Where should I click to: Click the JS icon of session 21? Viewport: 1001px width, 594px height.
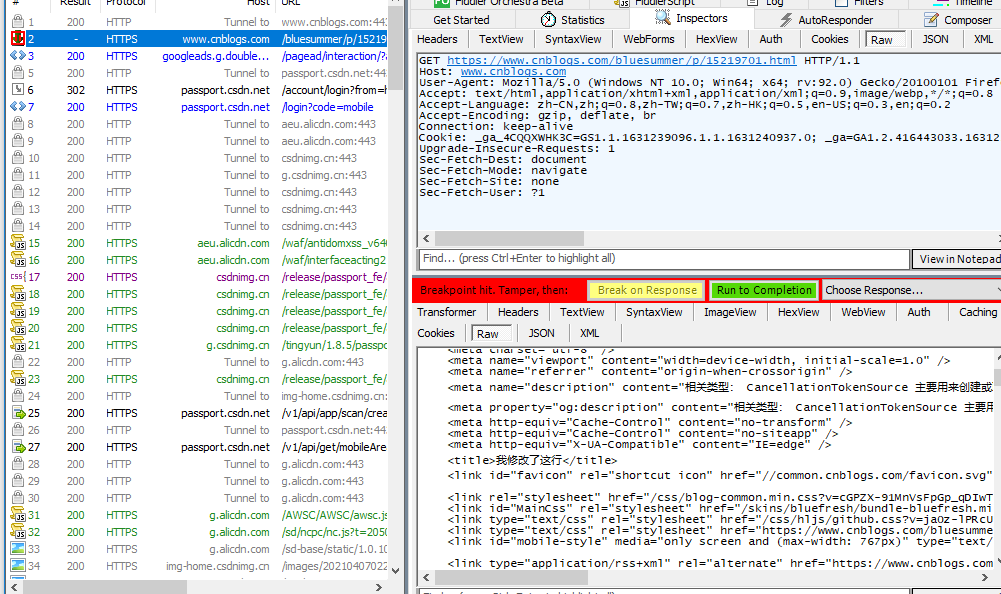point(18,345)
